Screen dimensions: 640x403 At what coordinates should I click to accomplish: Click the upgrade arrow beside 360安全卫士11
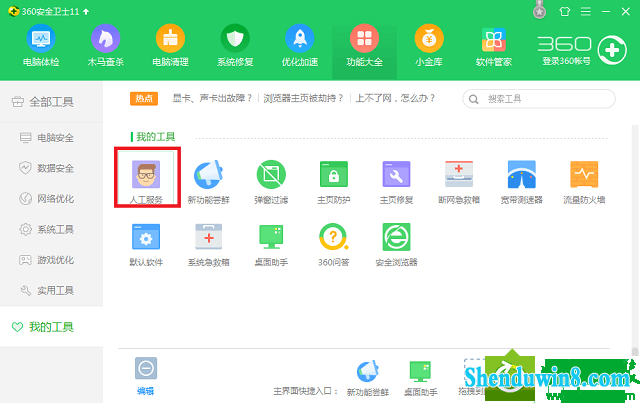86,12
